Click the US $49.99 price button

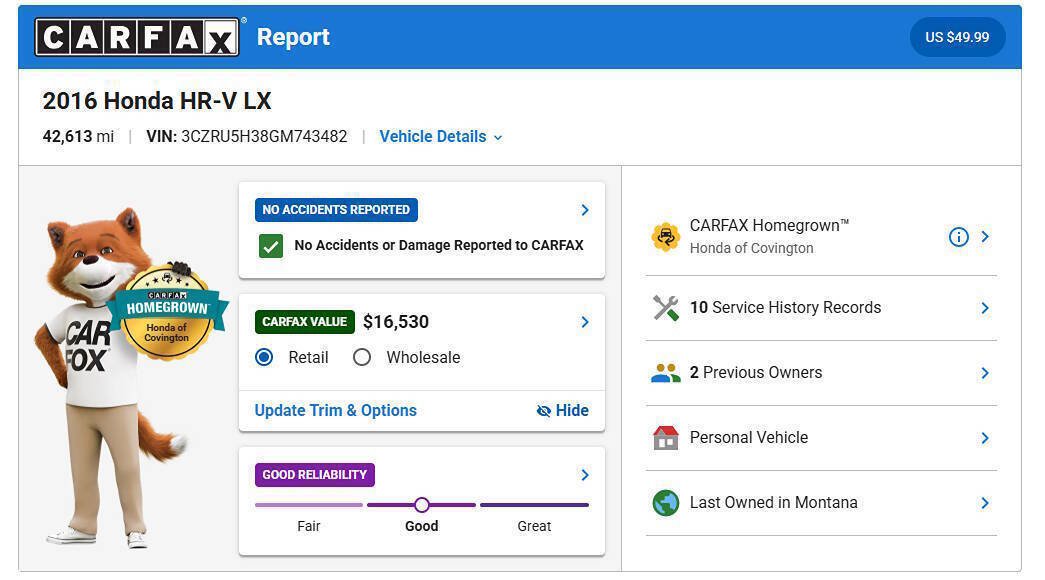pyautogui.click(x=957, y=37)
